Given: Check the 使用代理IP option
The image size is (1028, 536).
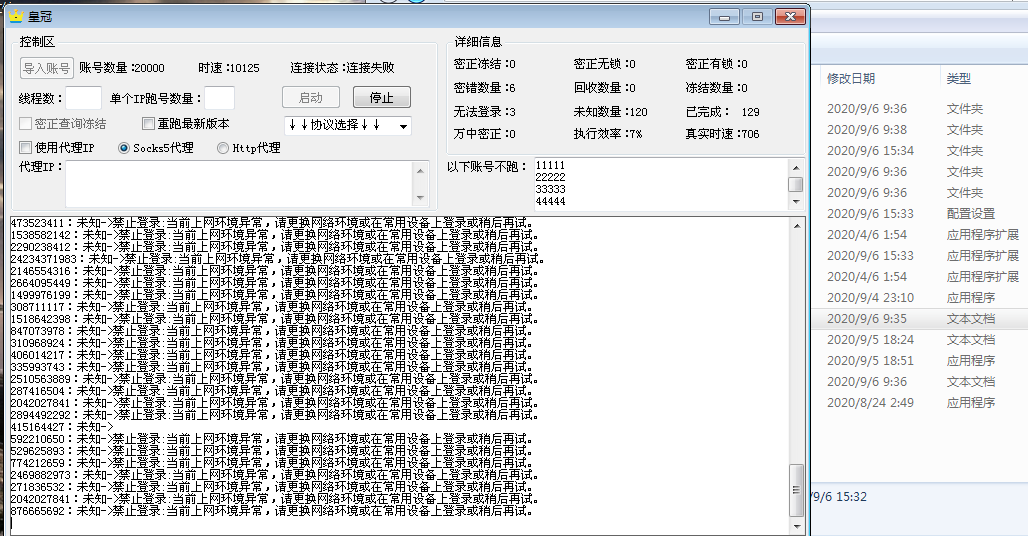Looking at the screenshot, I should click(26, 148).
